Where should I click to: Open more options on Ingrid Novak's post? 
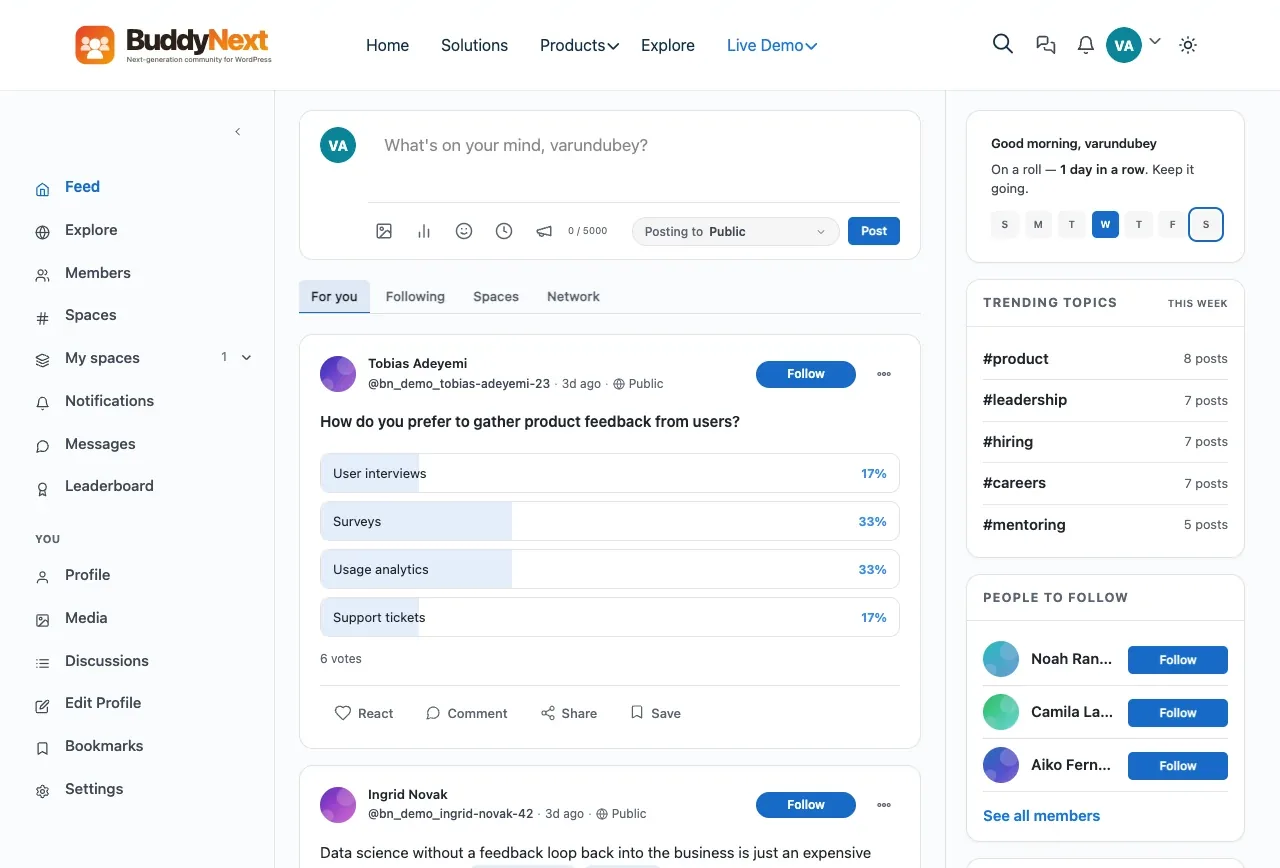pos(884,805)
